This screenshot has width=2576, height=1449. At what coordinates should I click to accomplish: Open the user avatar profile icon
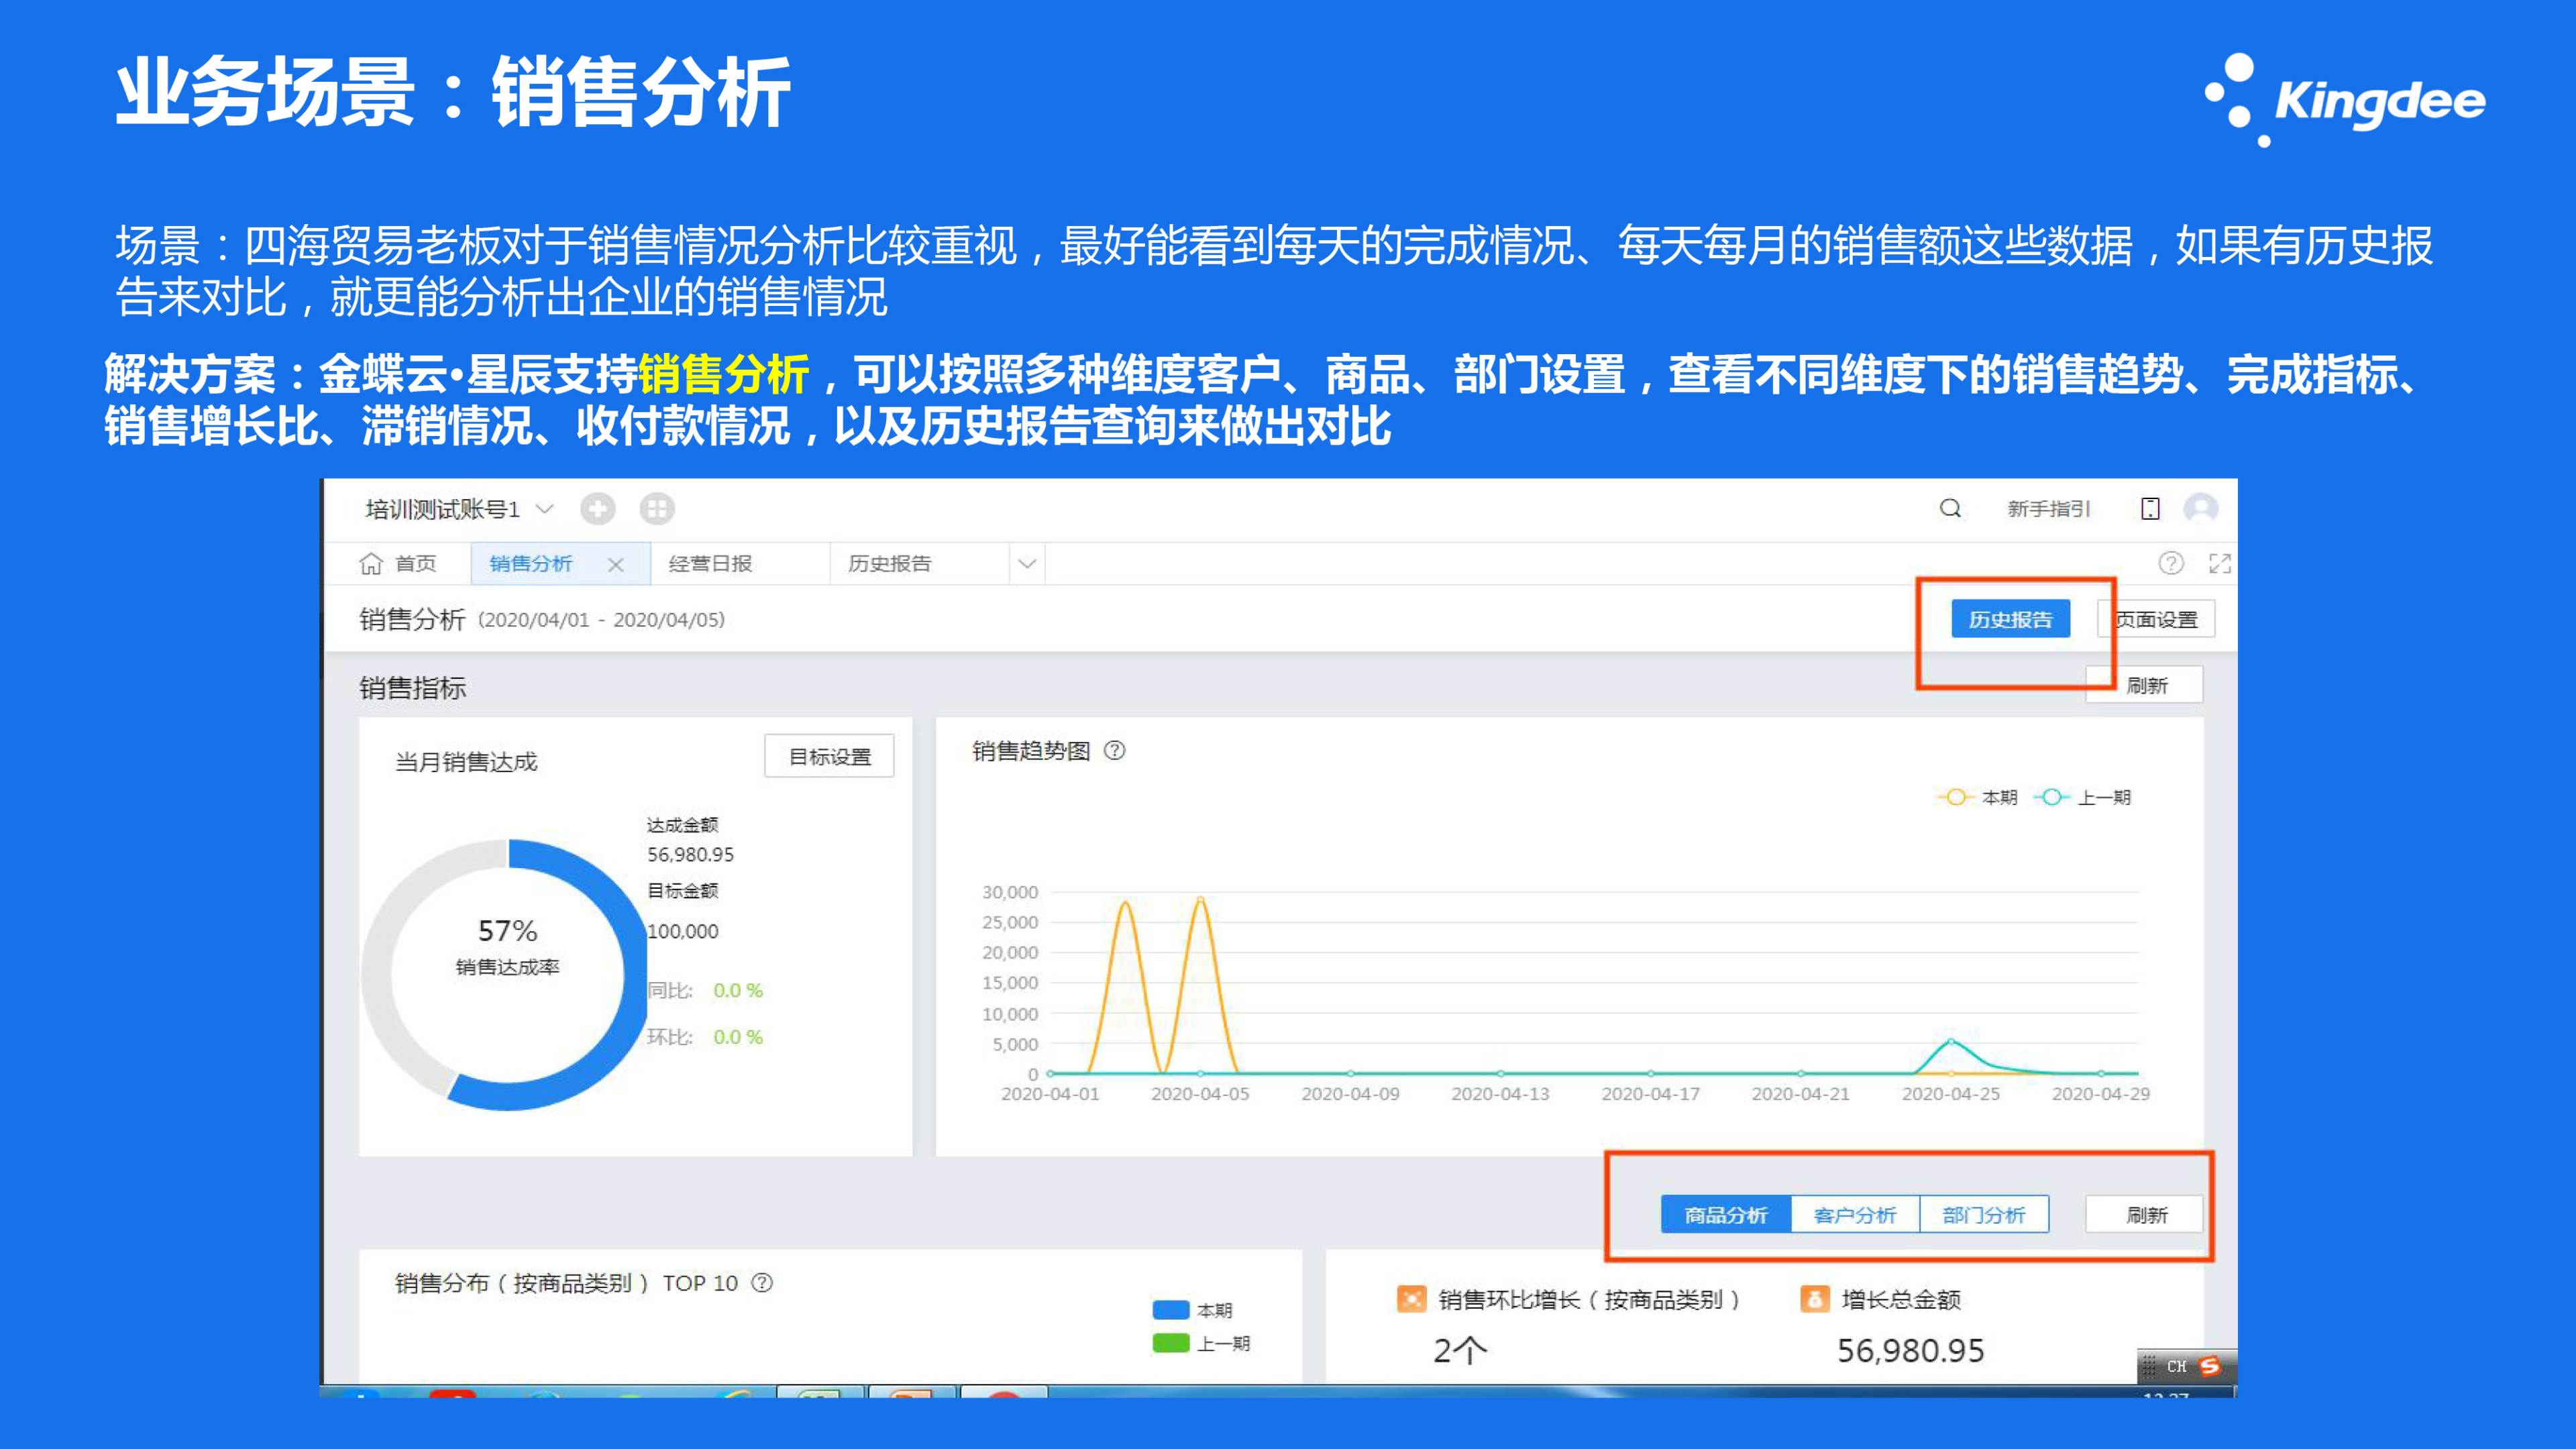tap(2200, 508)
